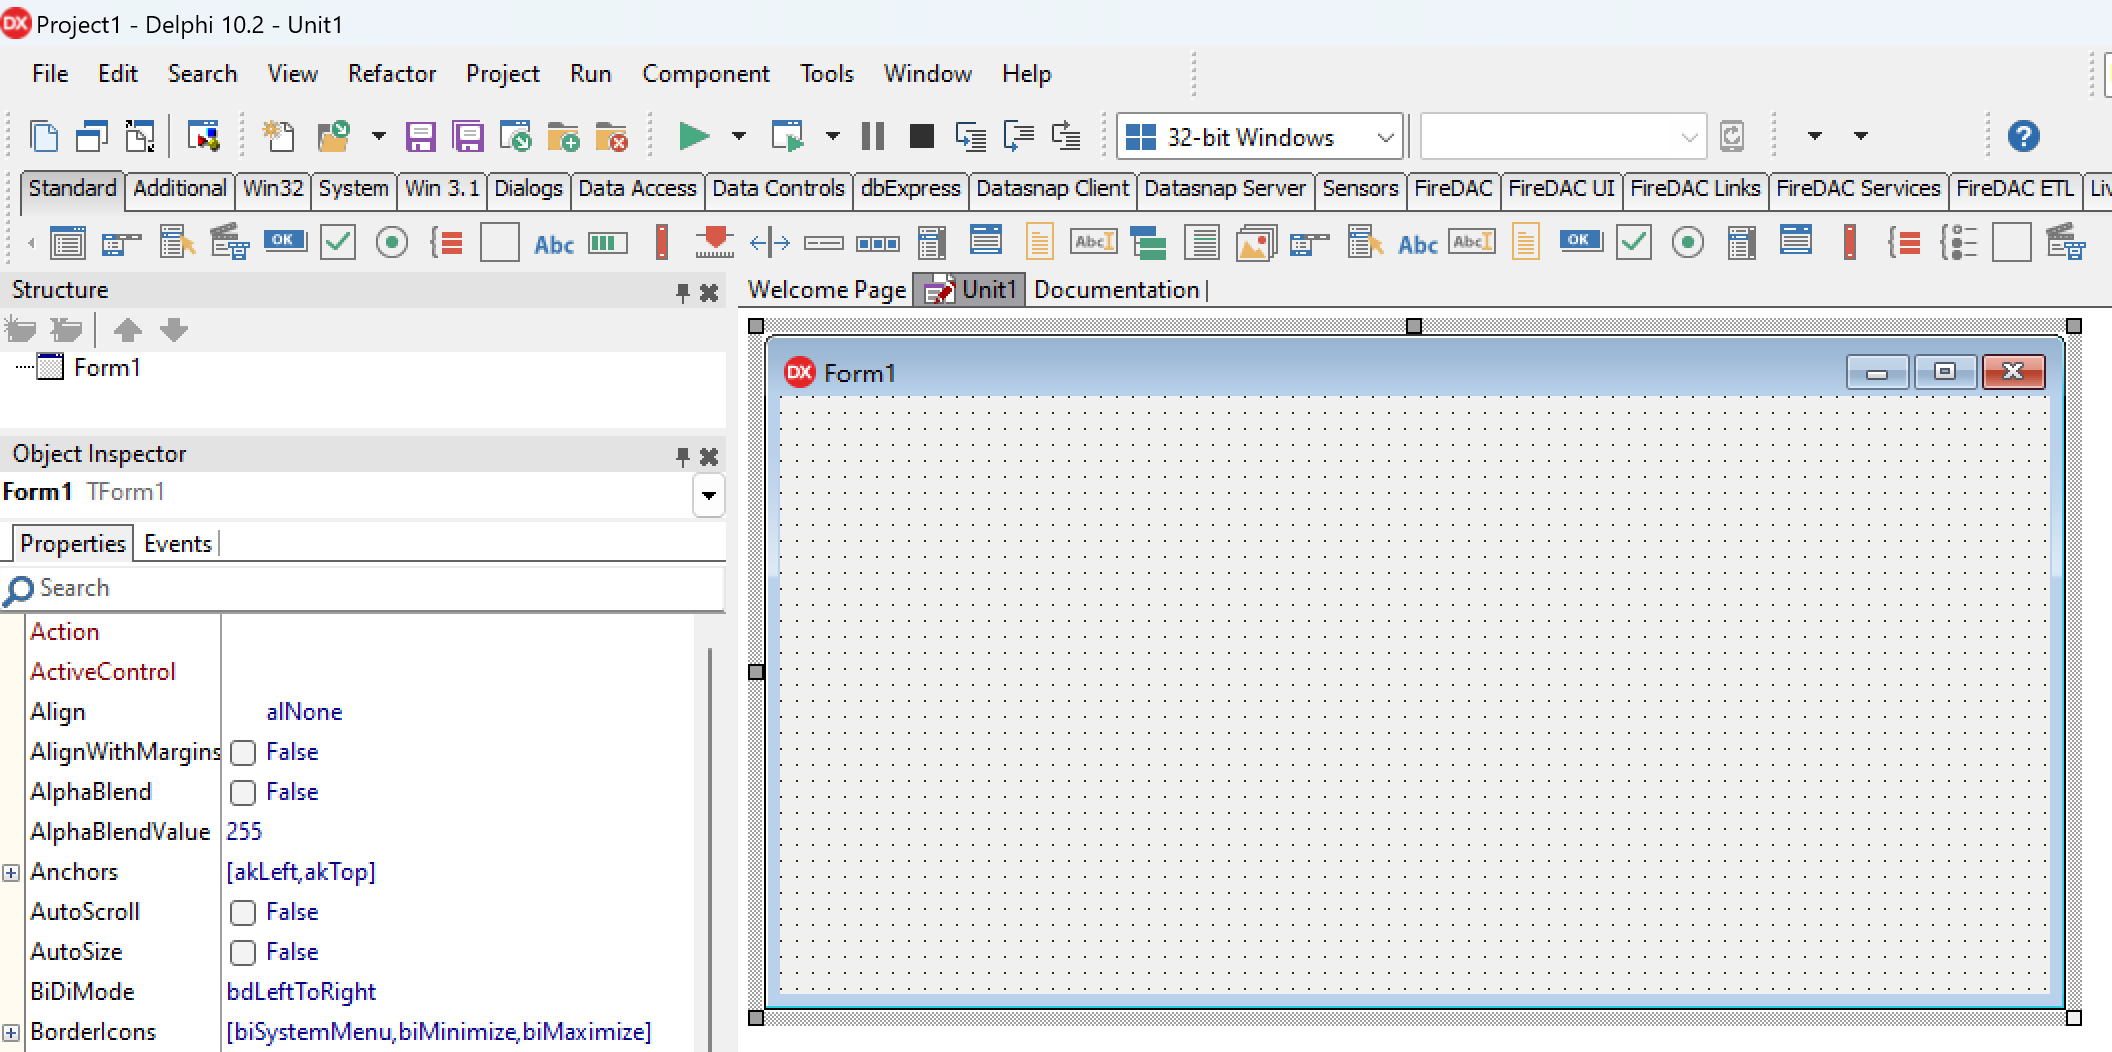Screen dimensions: 2112x1052
Task: Click the alNone value of Align
Action: tap(304, 712)
